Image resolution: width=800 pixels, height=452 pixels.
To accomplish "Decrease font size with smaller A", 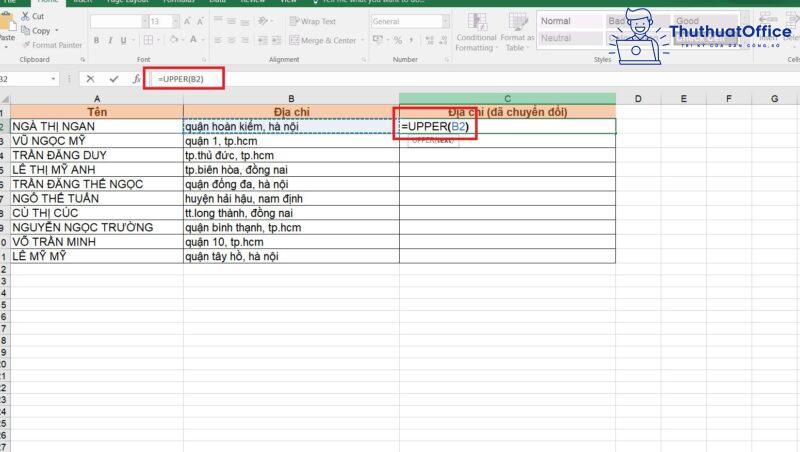I will [x=201, y=21].
